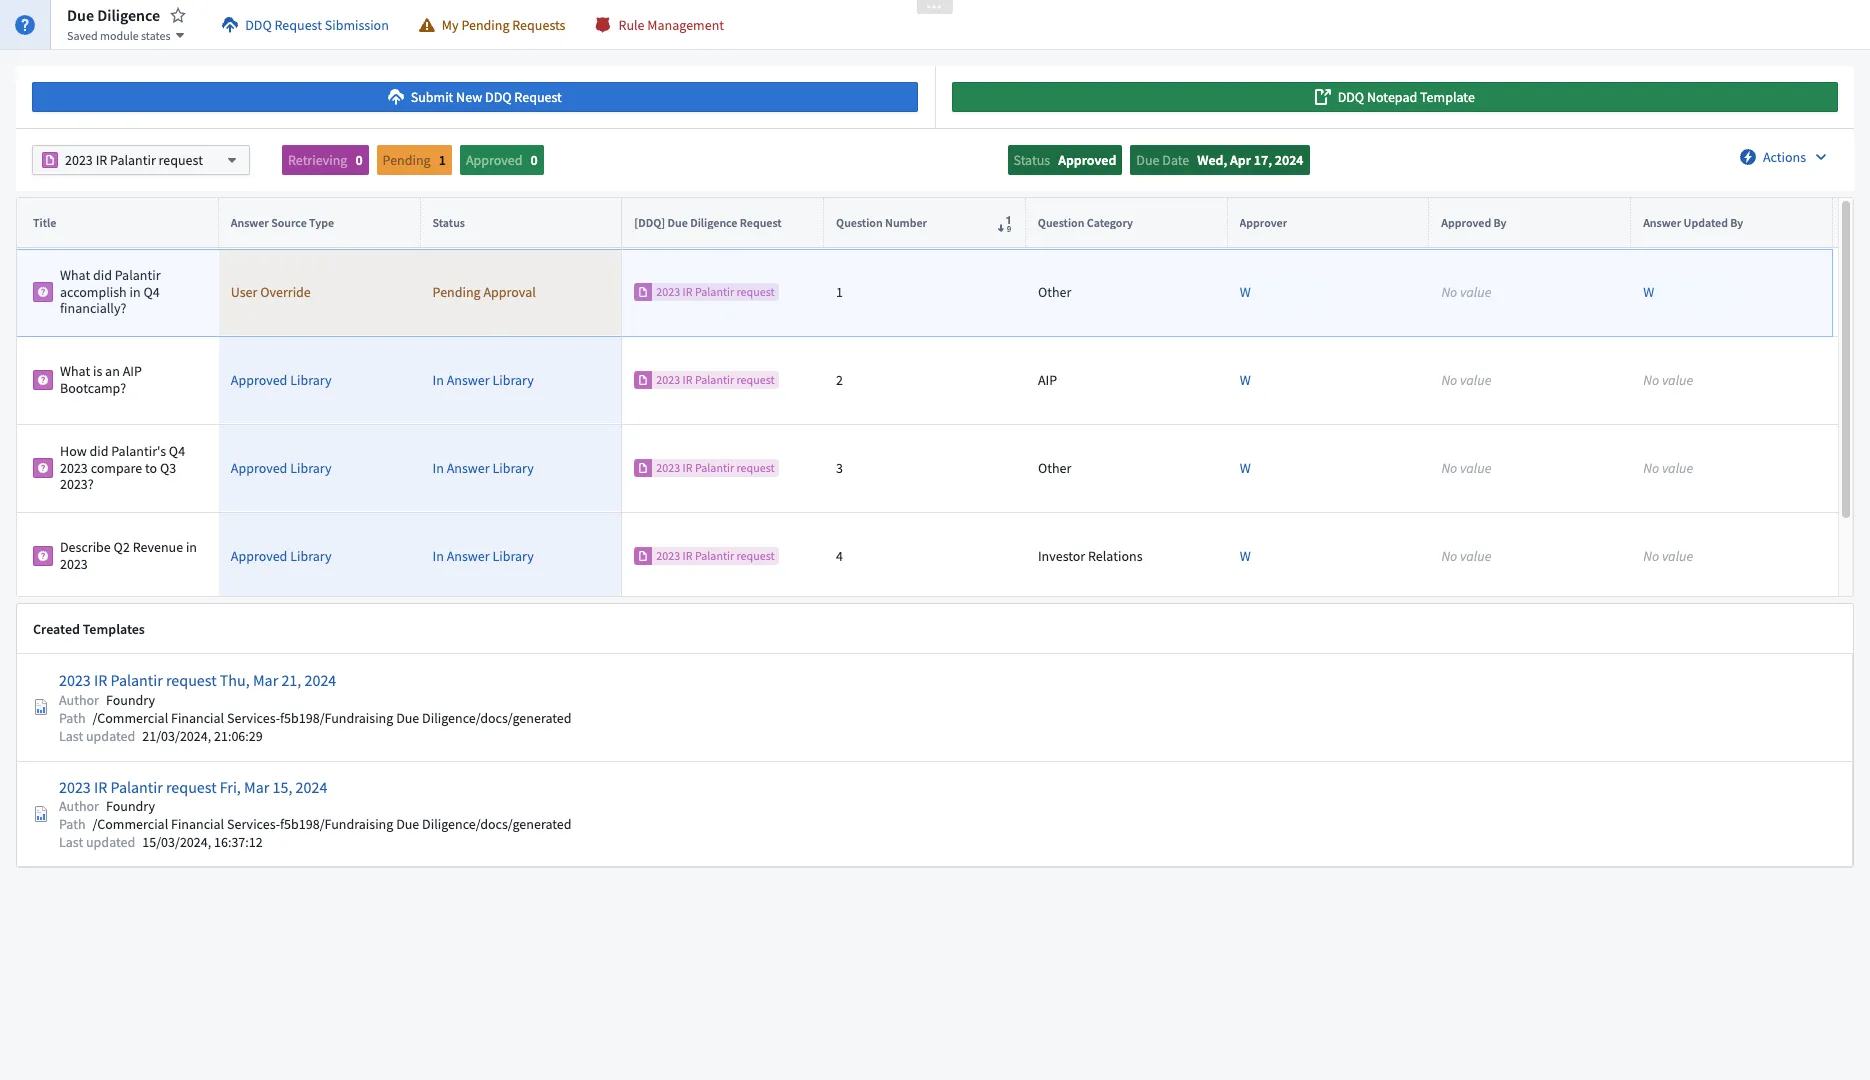Expand the Actions dropdown menu

click(1784, 157)
